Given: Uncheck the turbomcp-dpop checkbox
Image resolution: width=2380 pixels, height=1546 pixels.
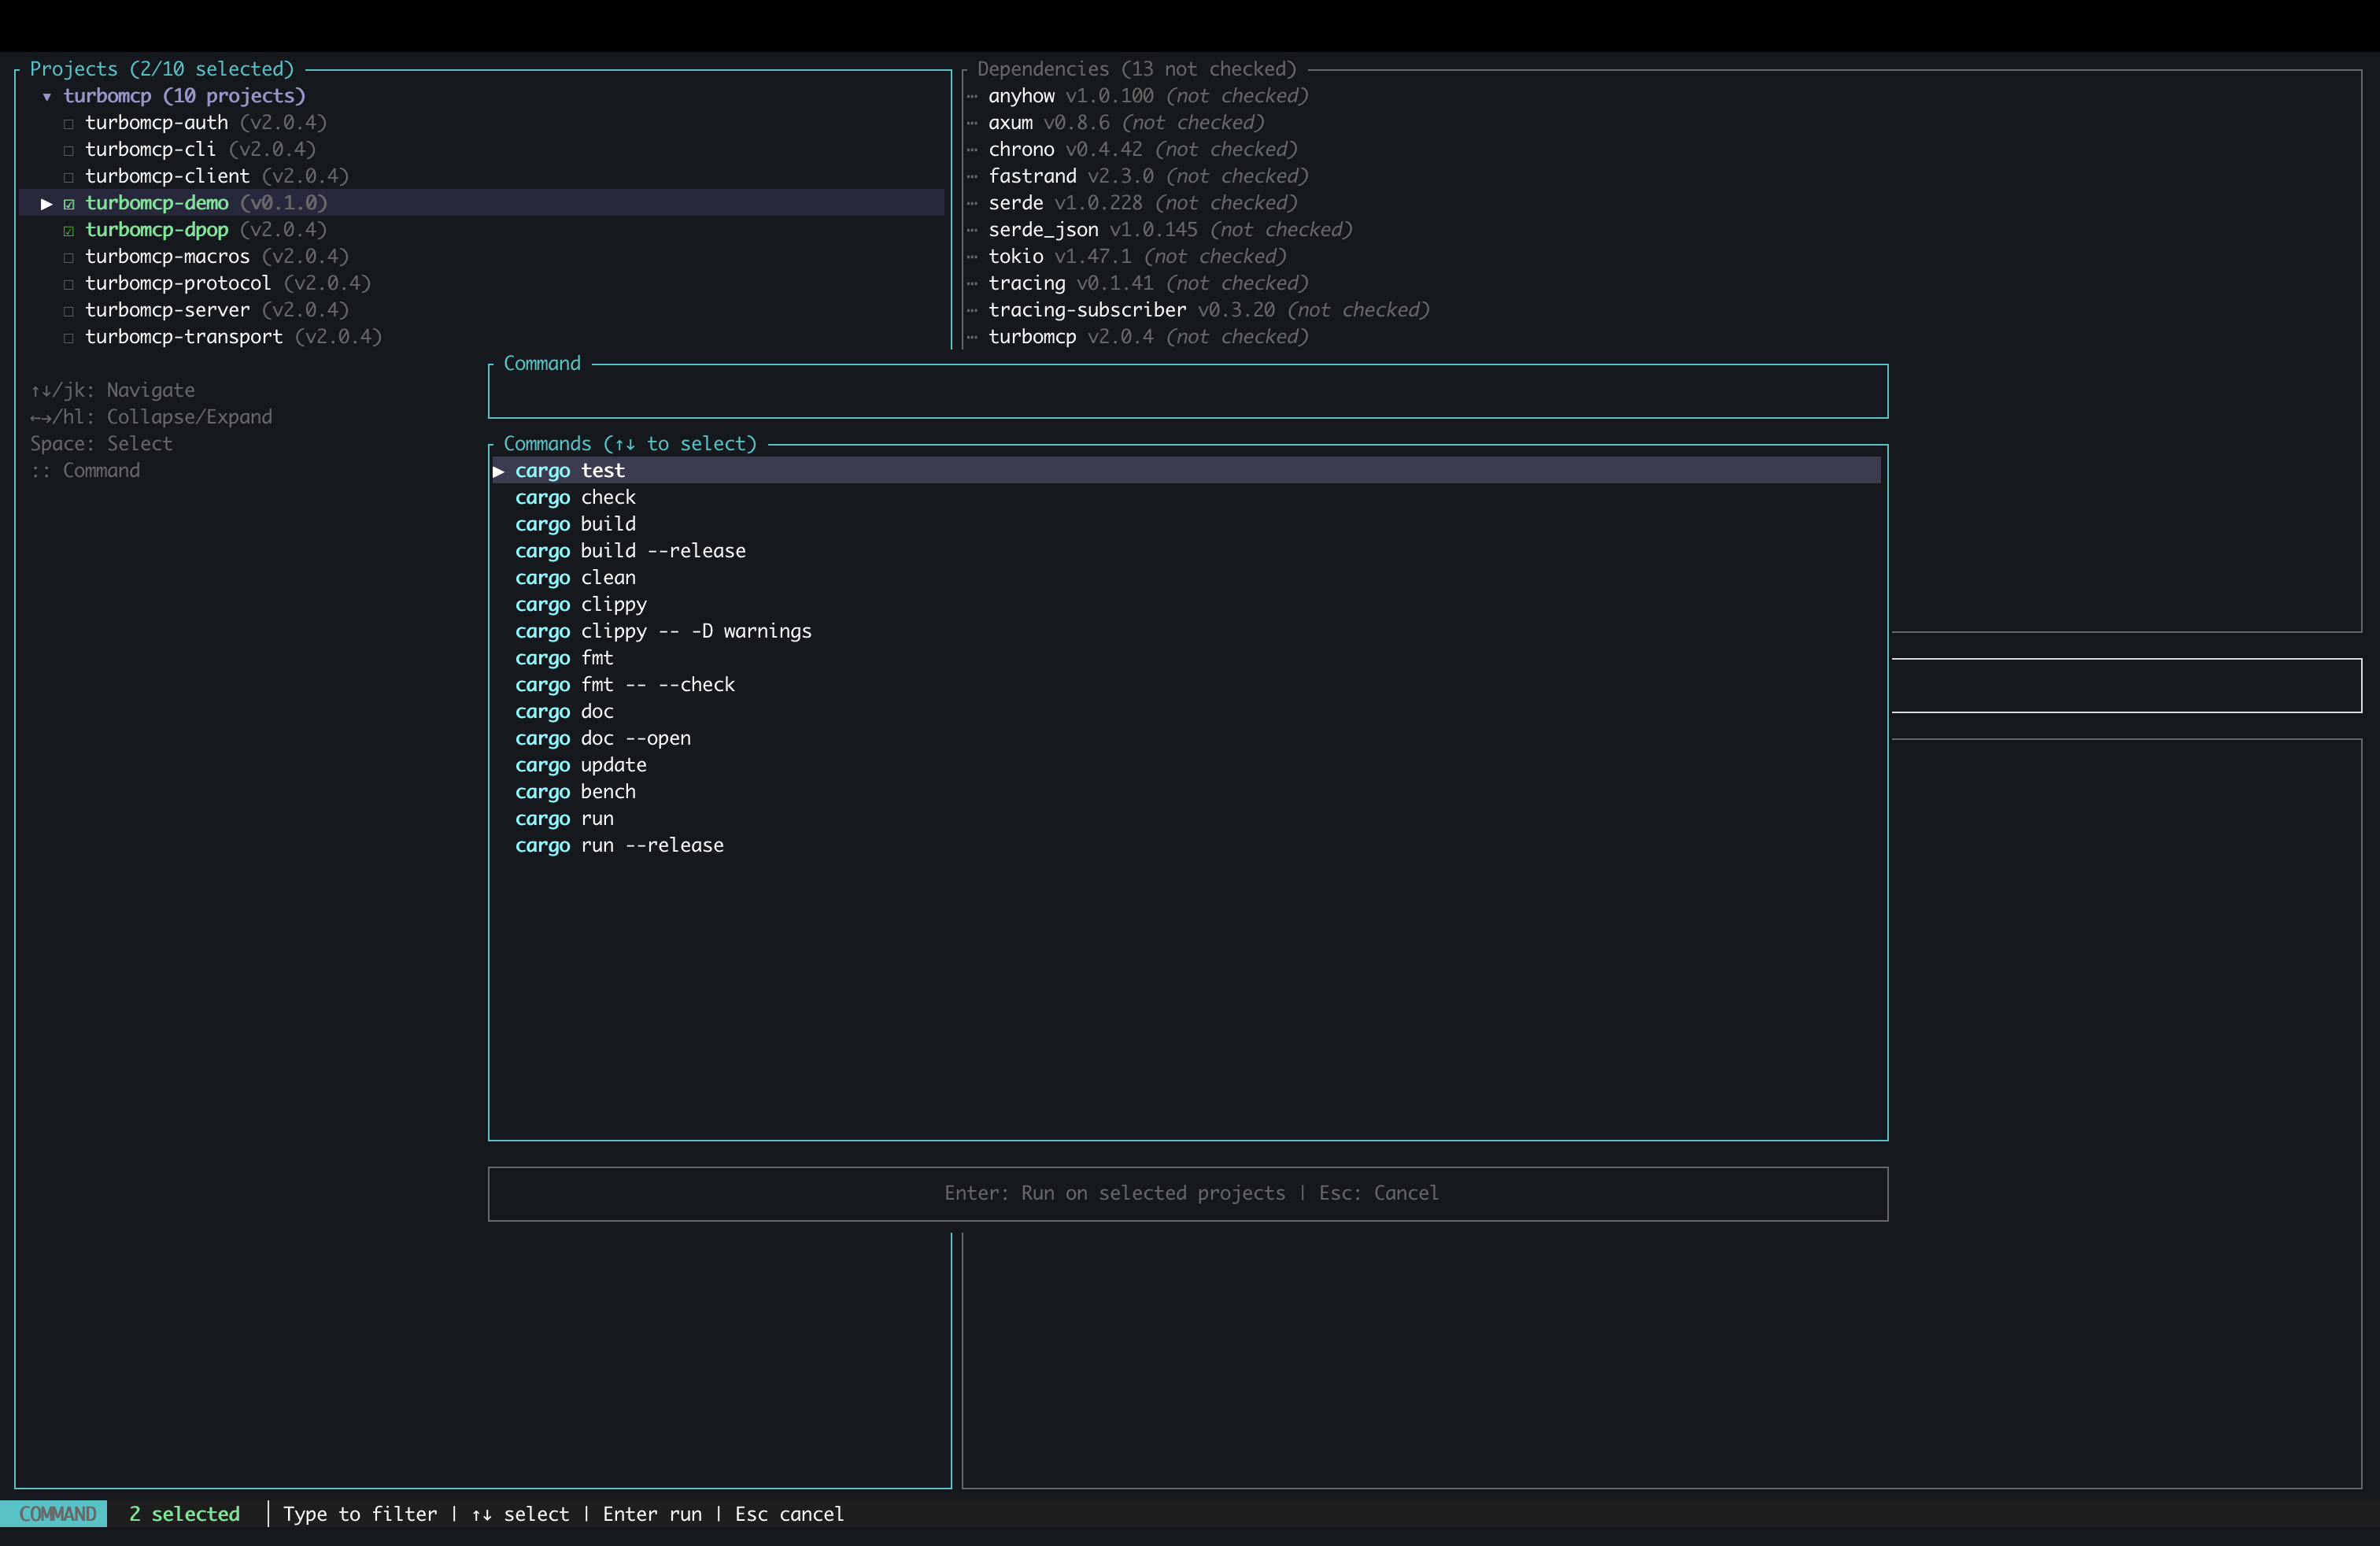Looking at the screenshot, I should click(68, 231).
